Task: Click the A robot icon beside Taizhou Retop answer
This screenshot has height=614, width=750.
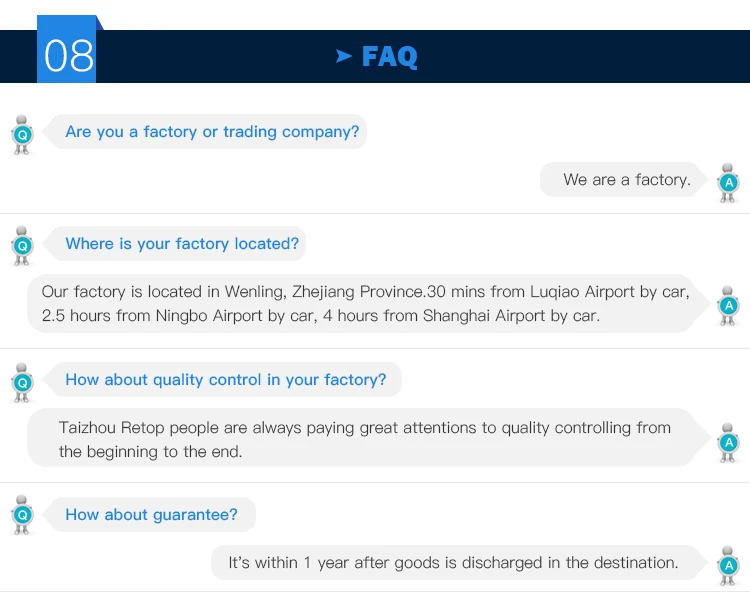Action: pyautogui.click(x=729, y=442)
